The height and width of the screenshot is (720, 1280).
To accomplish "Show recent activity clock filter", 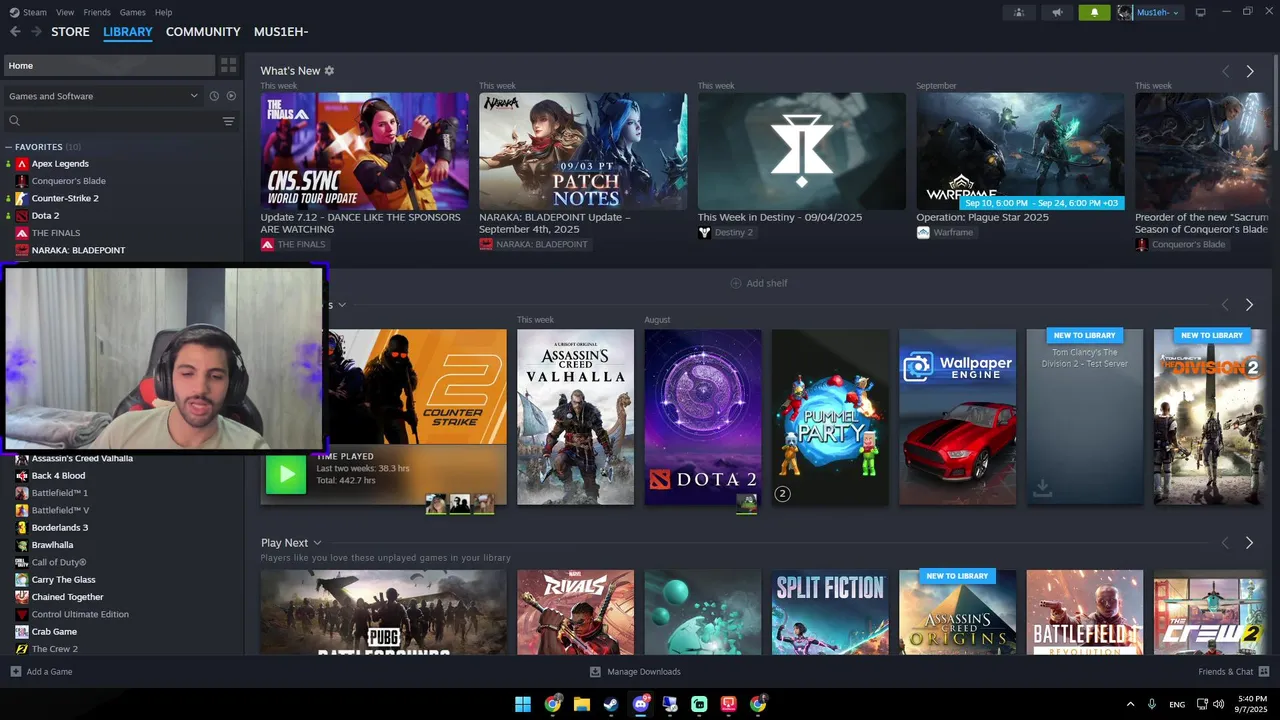I will [214, 96].
